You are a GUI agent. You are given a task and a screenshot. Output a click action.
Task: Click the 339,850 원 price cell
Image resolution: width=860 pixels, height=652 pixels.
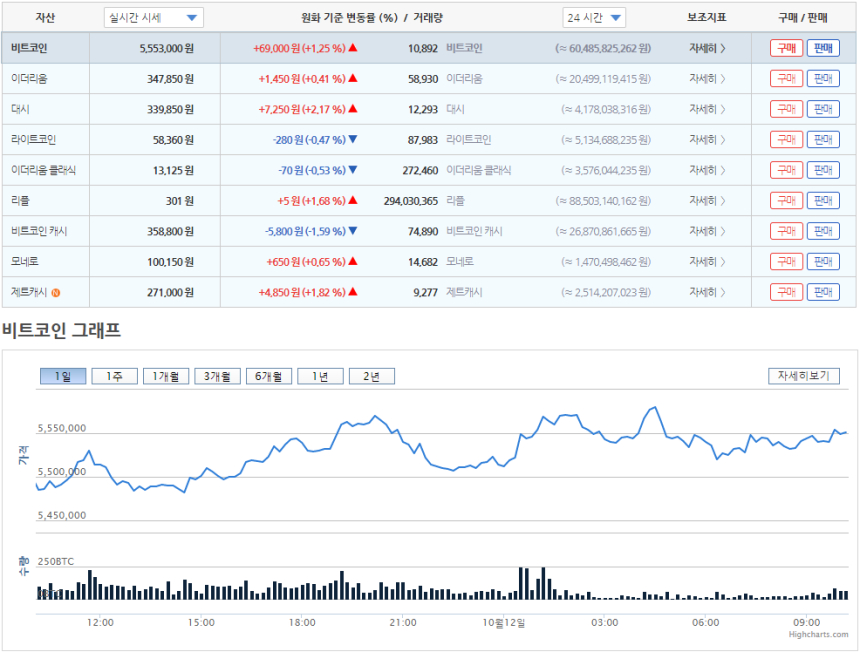click(170, 109)
